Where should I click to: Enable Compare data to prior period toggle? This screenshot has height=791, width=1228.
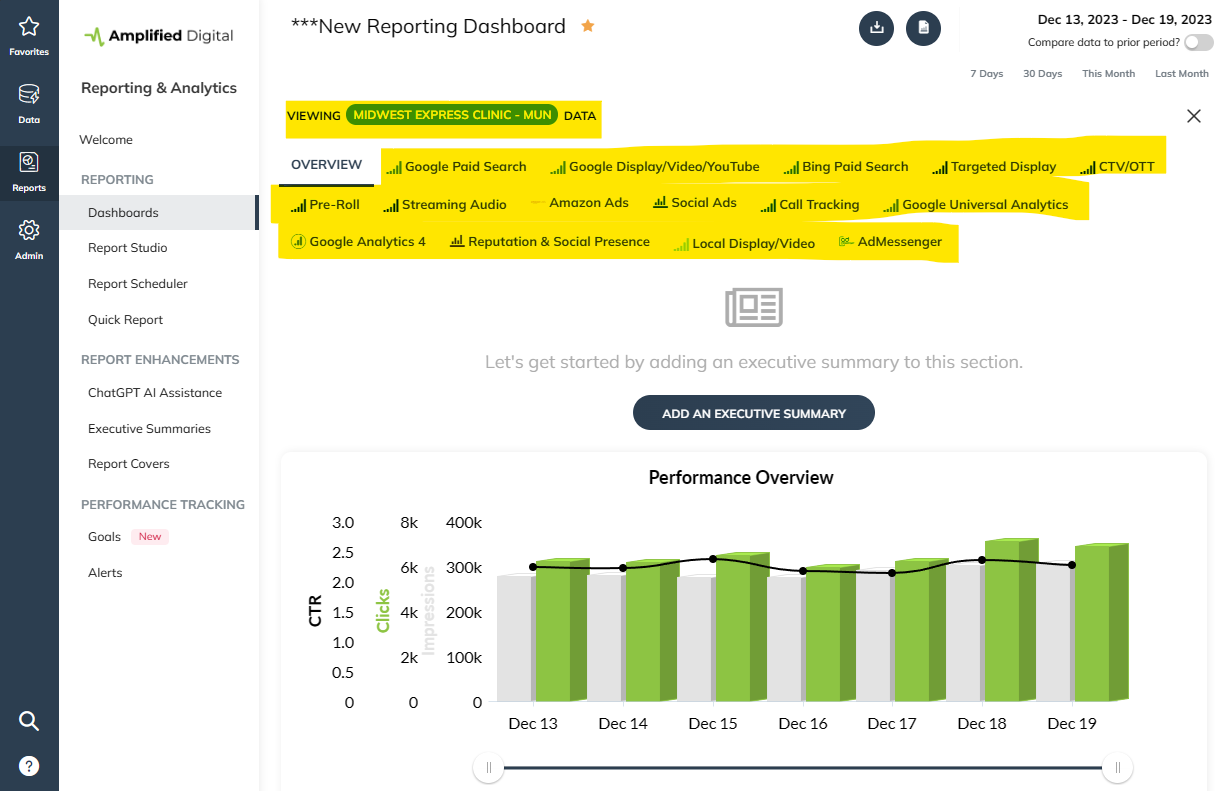click(x=1198, y=43)
